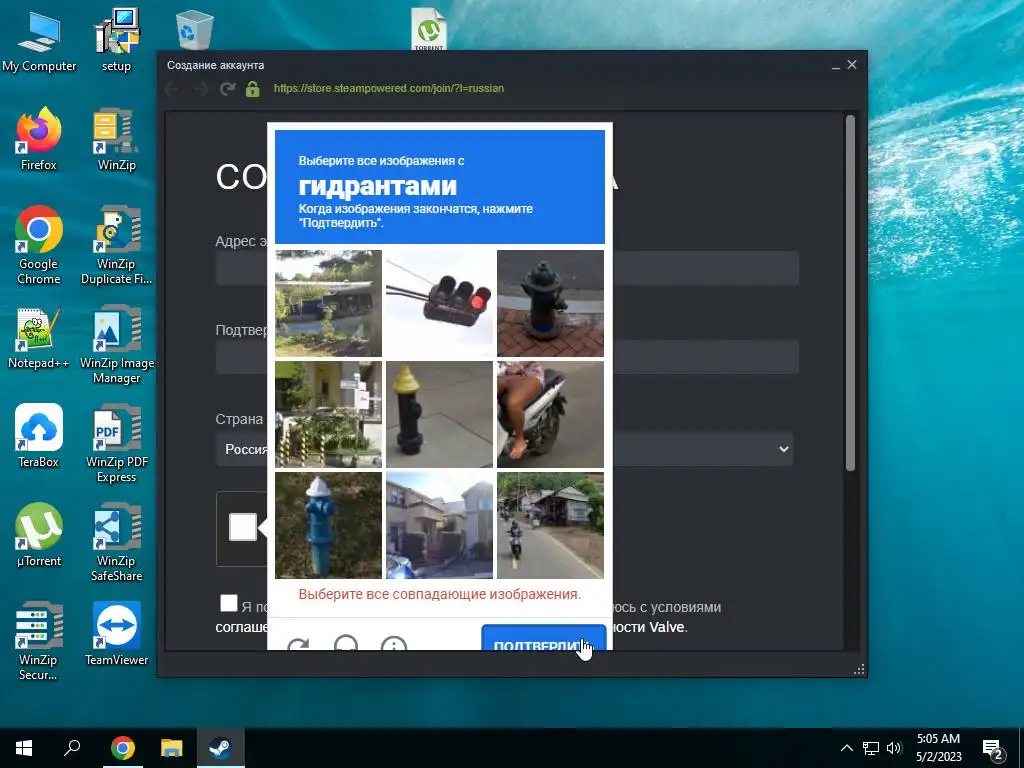Launch Notepad++ from the desktop
This screenshot has height=768, width=1024.
39,338
